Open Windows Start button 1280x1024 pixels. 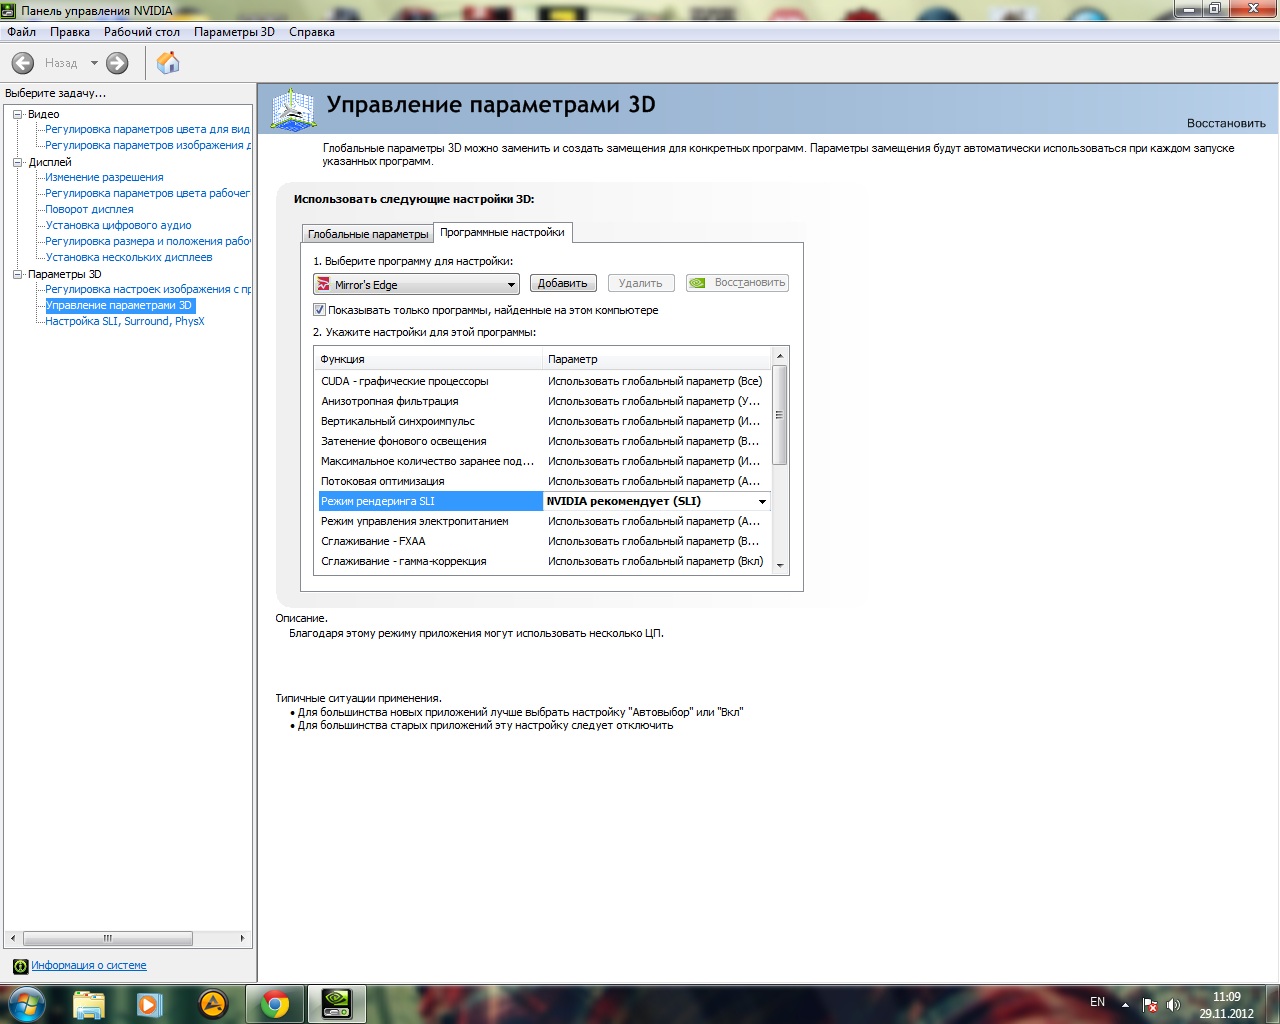[27, 1004]
